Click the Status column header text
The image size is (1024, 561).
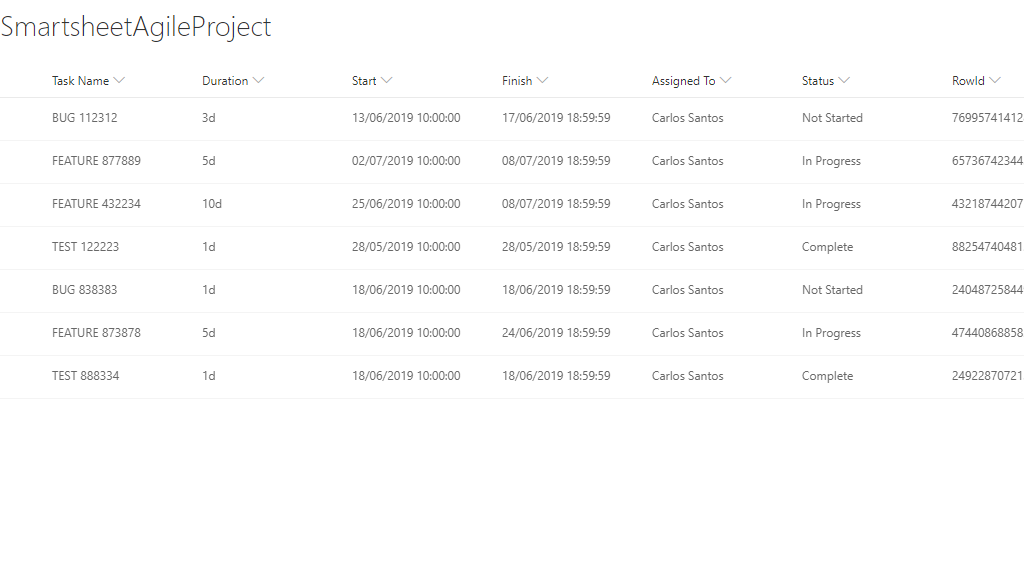[x=818, y=81]
